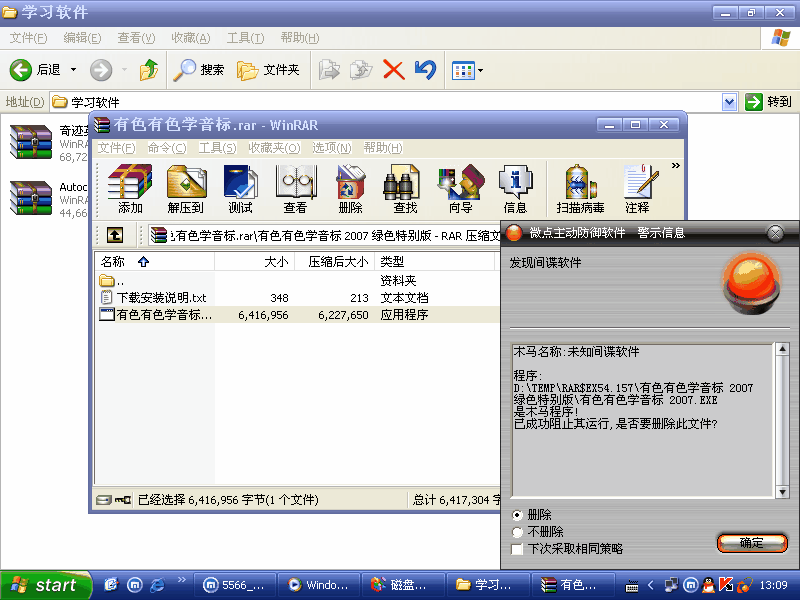800x600 pixels.
Task: Click the WinRAR 测试 (Test) icon
Action: [x=240, y=189]
